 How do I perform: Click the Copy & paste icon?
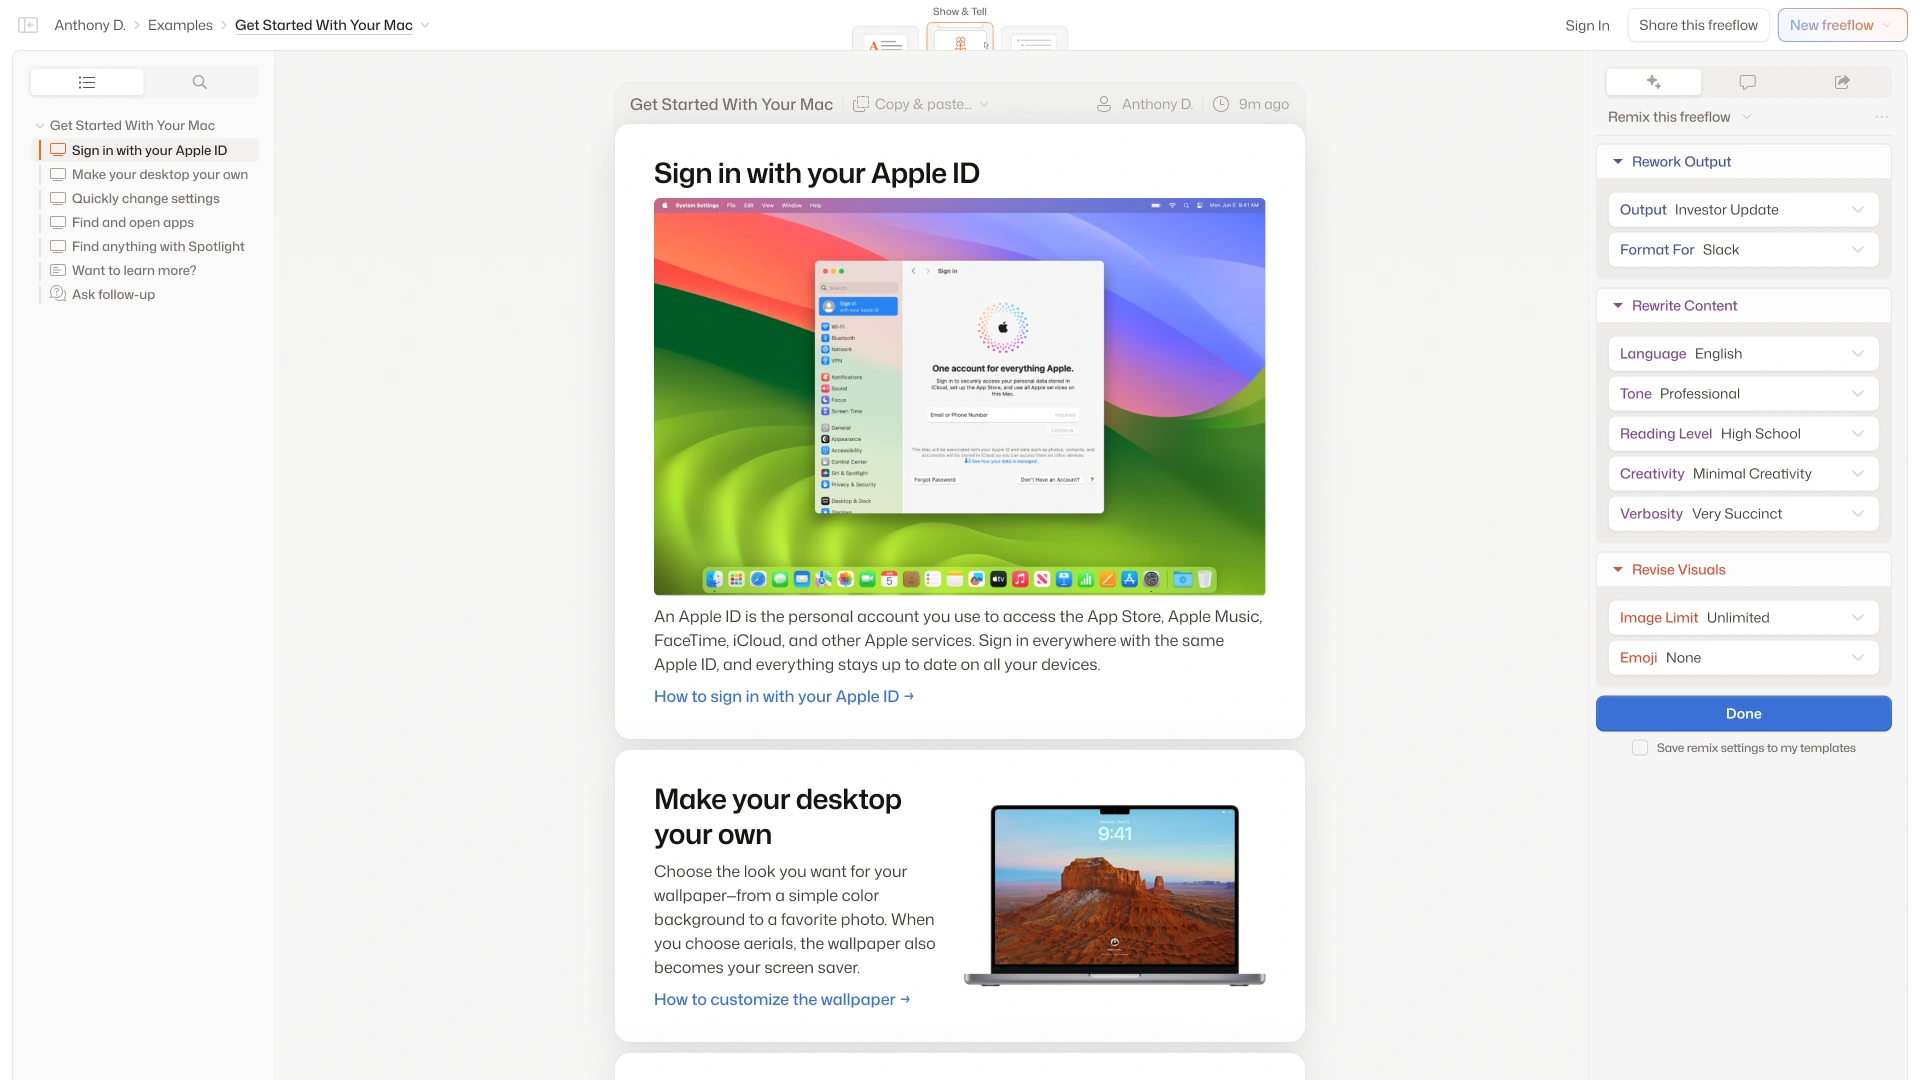click(x=861, y=104)
